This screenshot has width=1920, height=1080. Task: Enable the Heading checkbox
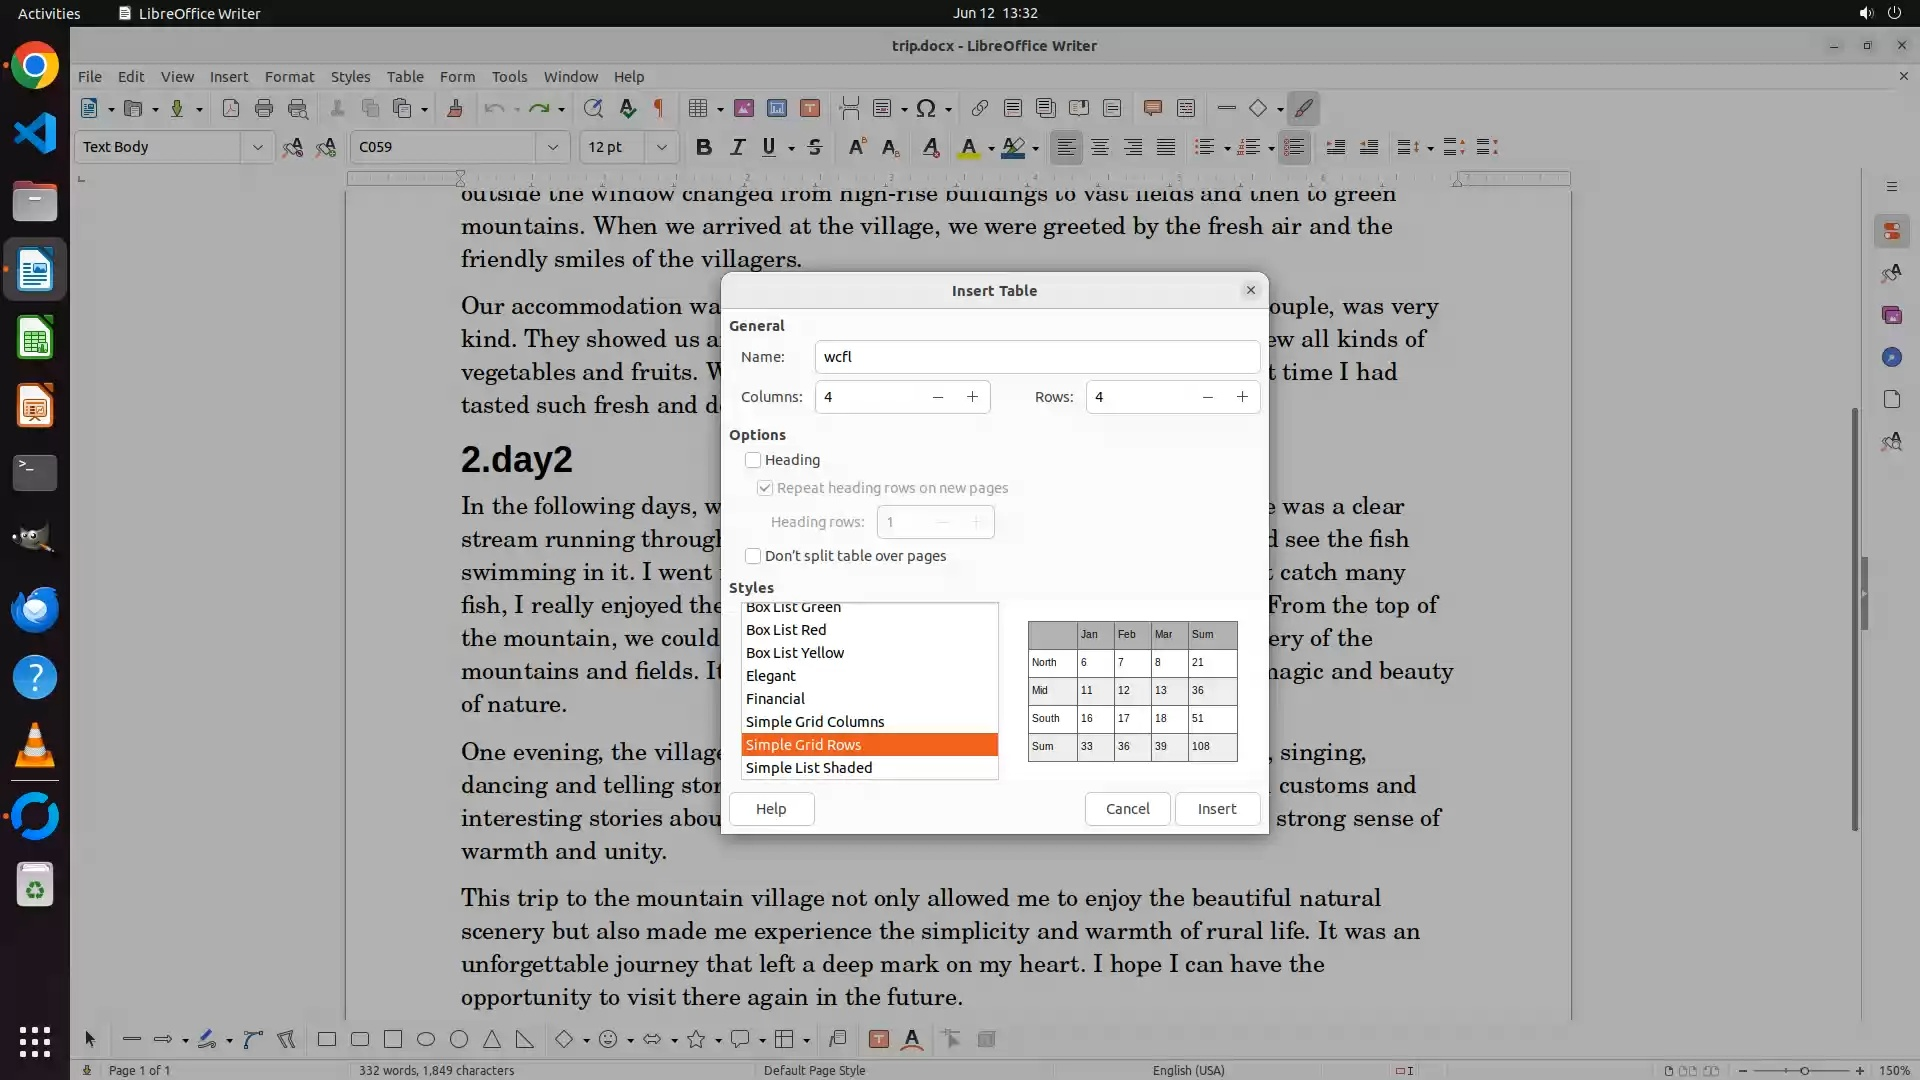753,460
